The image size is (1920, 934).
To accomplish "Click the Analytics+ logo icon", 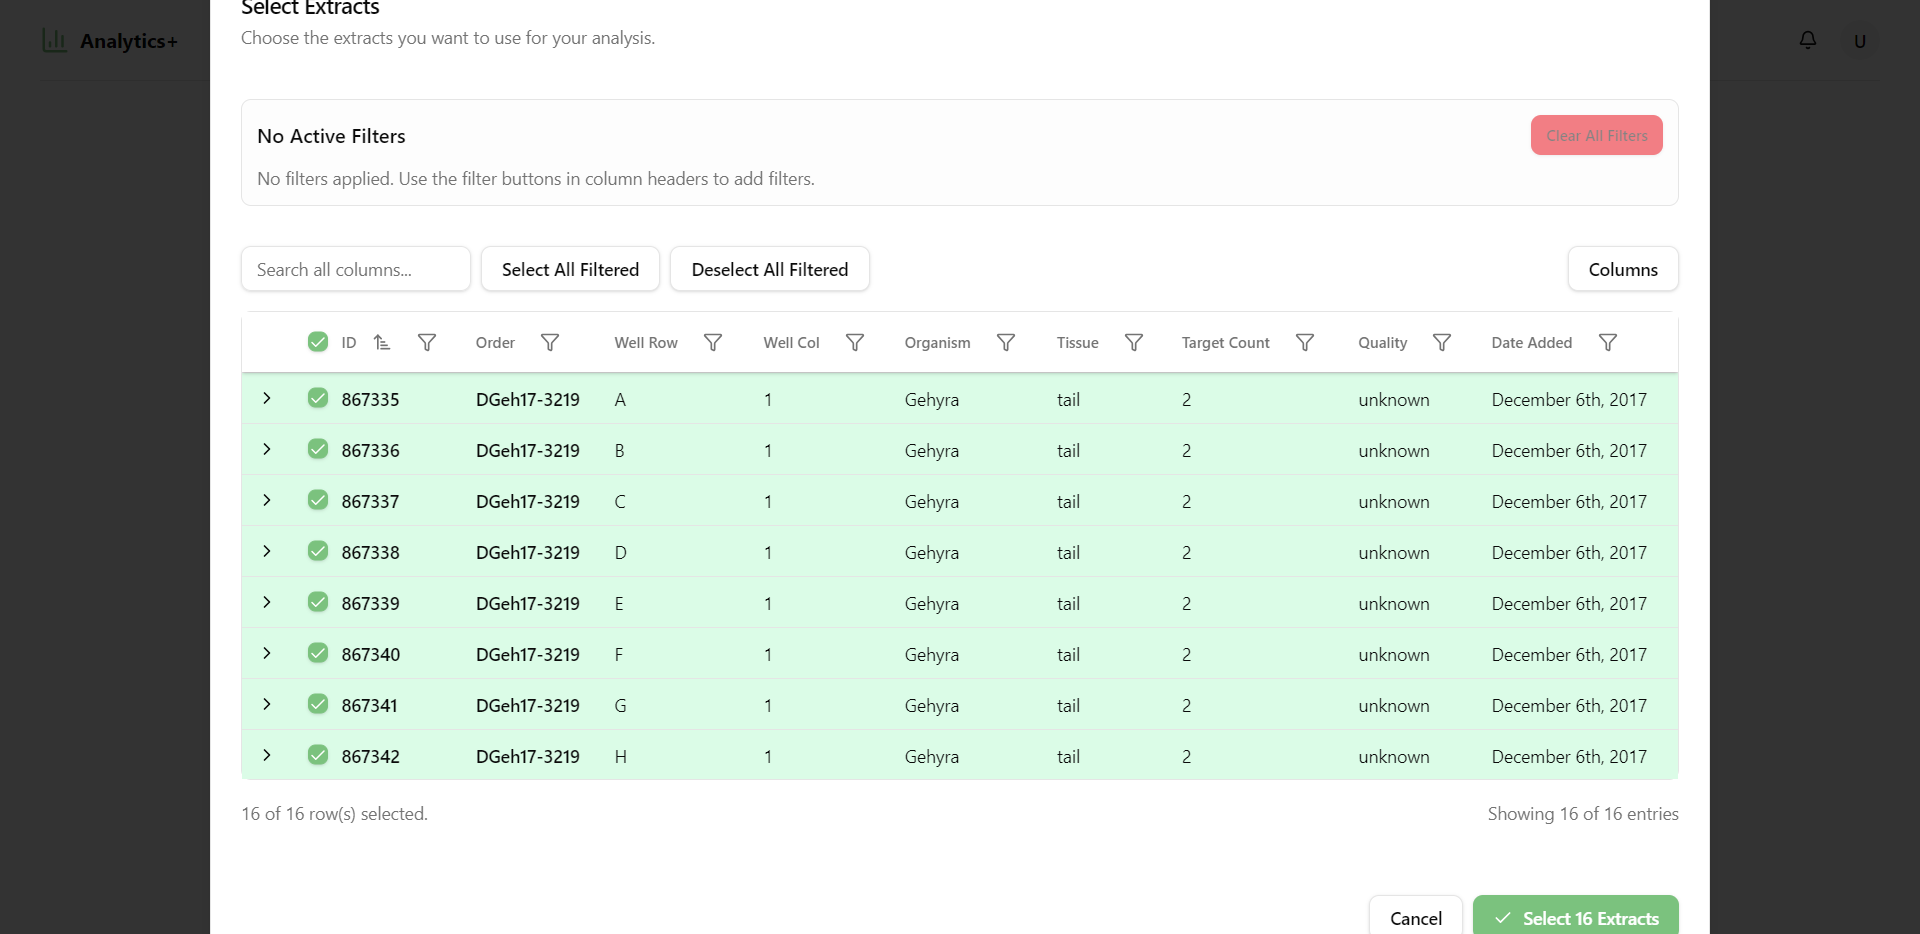I will coord(55,40).
